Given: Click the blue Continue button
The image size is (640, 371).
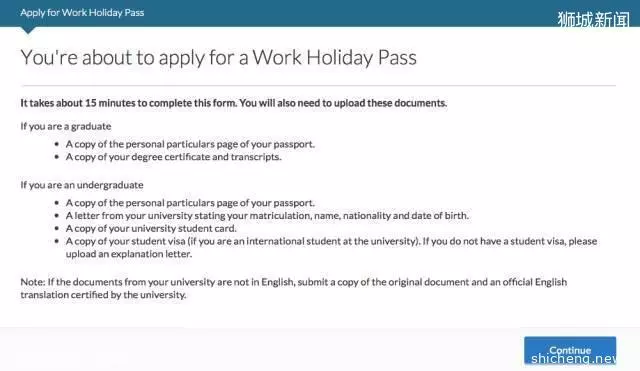Looking at the screenshot, I should click(570, 350).
